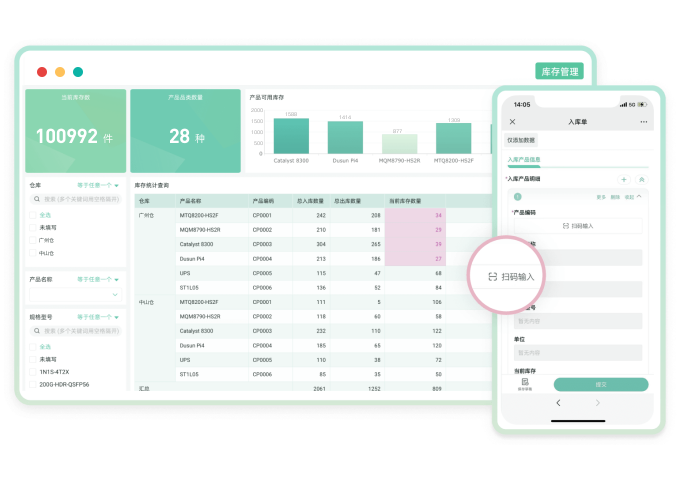The width and height of the screenshot is (680, 480).
Task: Click the Catalyst 8300 bar in the chart
Action: click(x=290, y=136)
